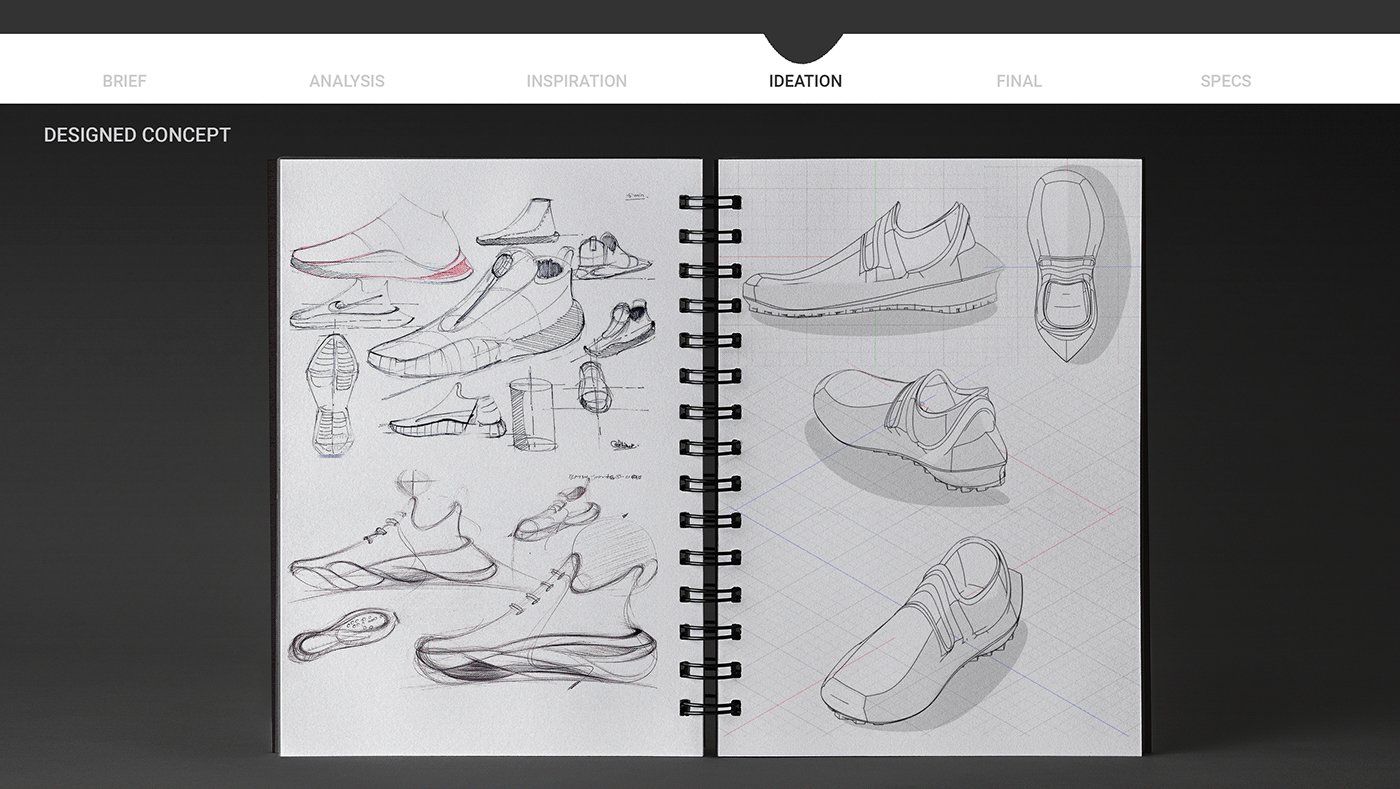Open the right notebook isometric grid page
Screen dimensions: 1400x789
[930, 456]
